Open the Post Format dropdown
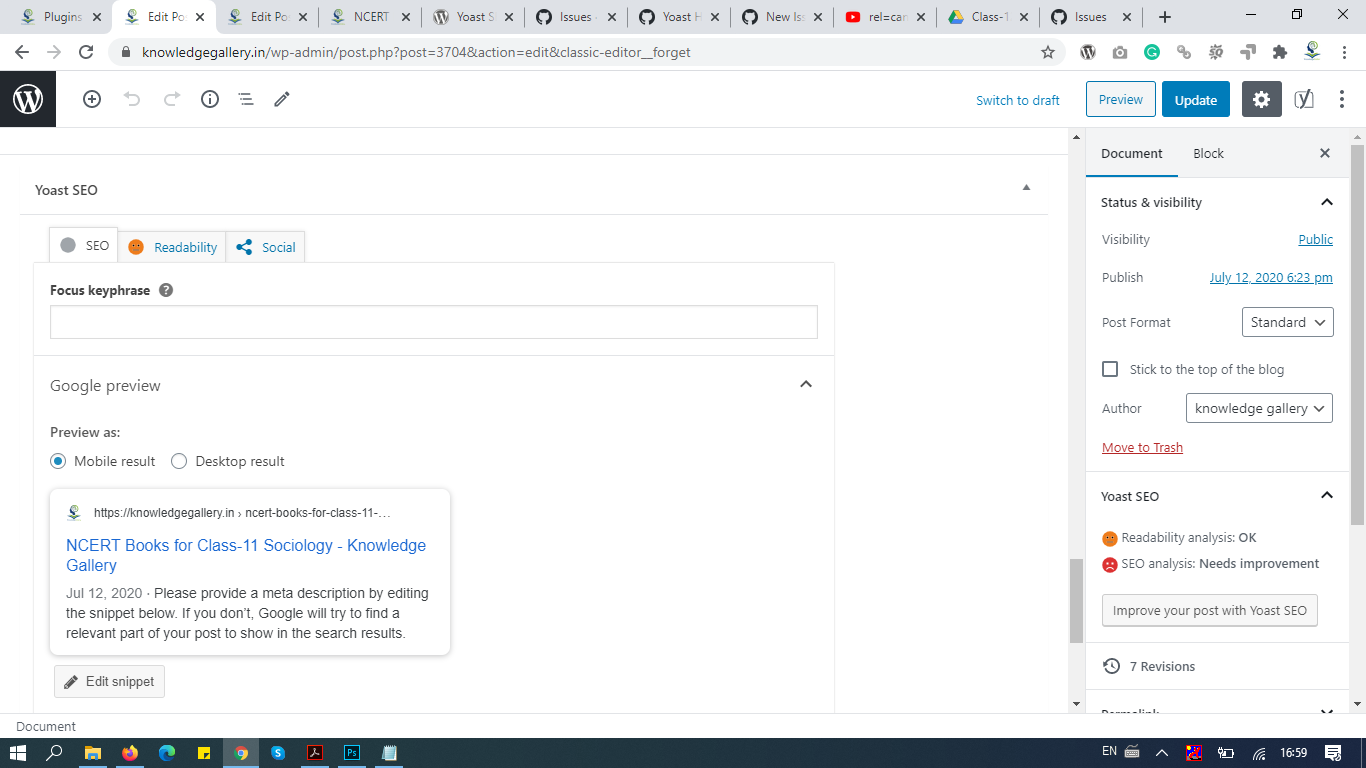1366x768 pixels. 1287,322
